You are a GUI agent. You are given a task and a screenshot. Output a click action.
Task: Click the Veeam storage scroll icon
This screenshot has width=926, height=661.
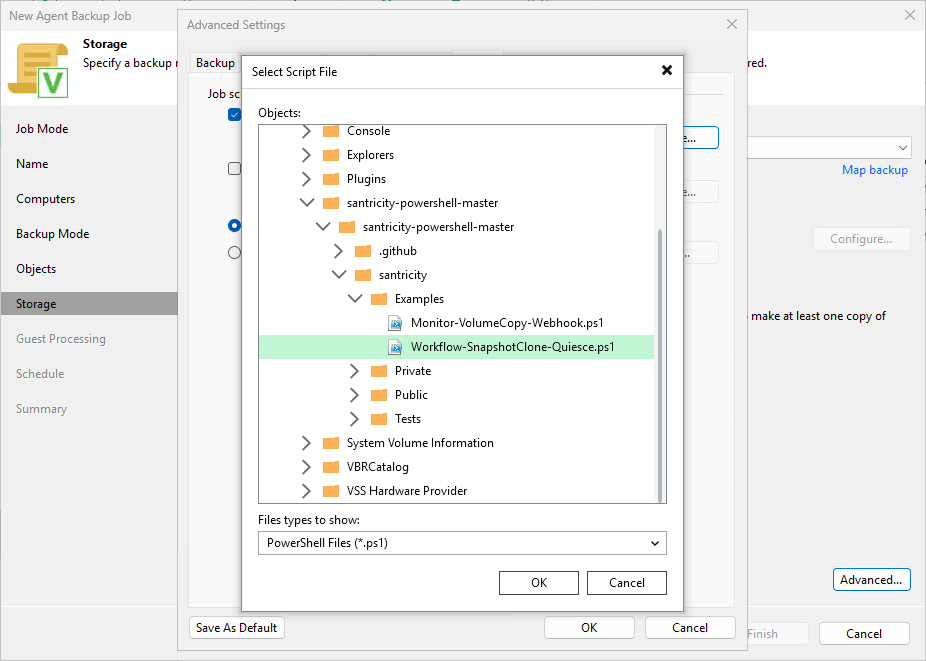38,70
